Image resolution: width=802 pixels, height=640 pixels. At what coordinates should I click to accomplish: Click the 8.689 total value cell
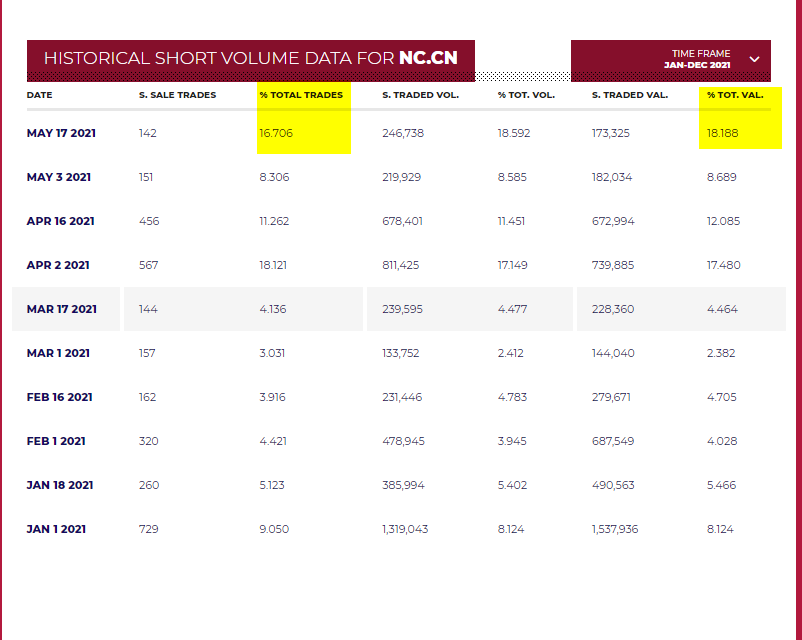click(722, 177)
